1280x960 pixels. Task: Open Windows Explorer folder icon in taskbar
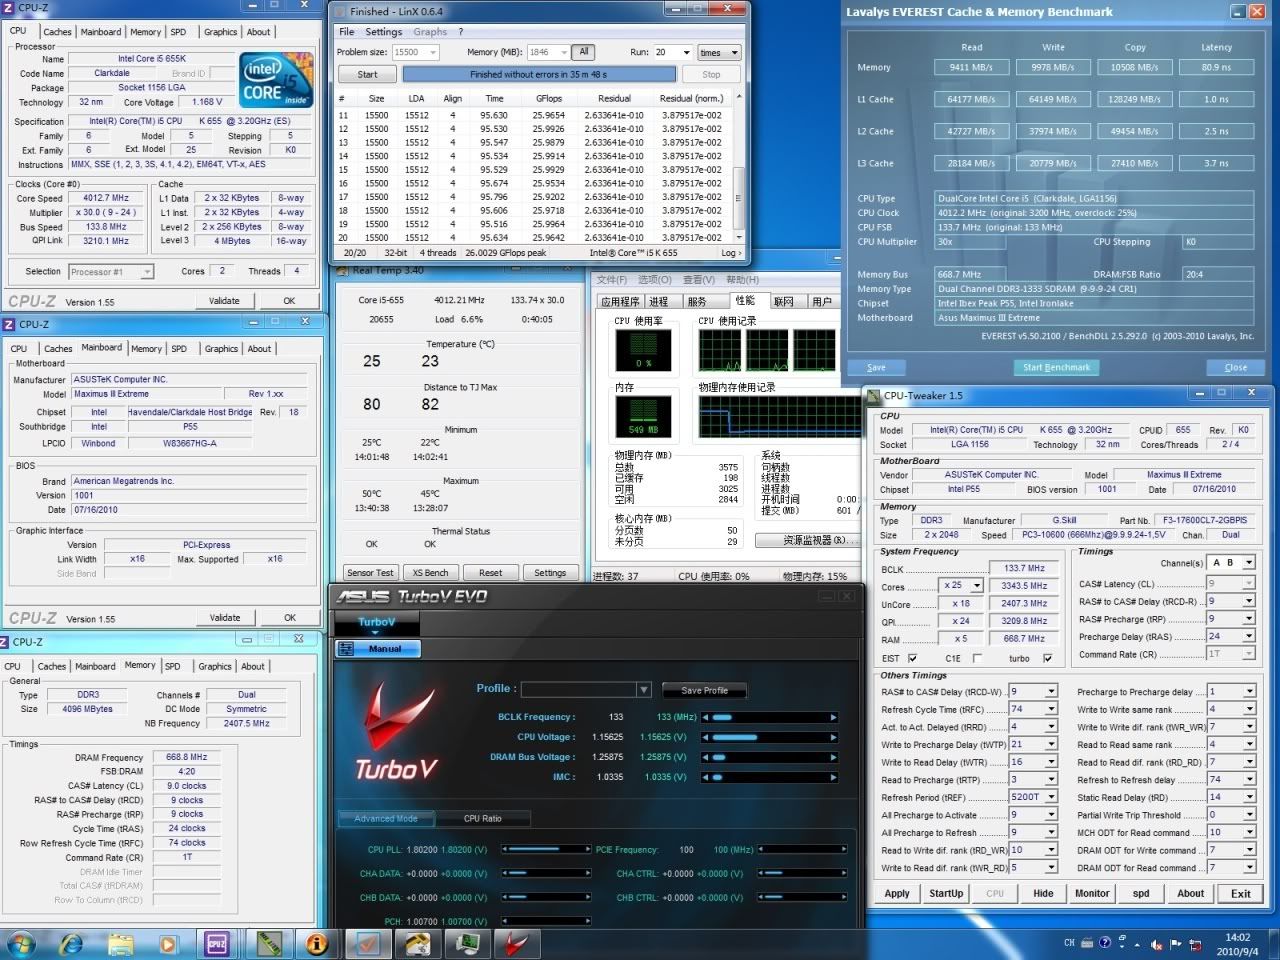point(120,943)
